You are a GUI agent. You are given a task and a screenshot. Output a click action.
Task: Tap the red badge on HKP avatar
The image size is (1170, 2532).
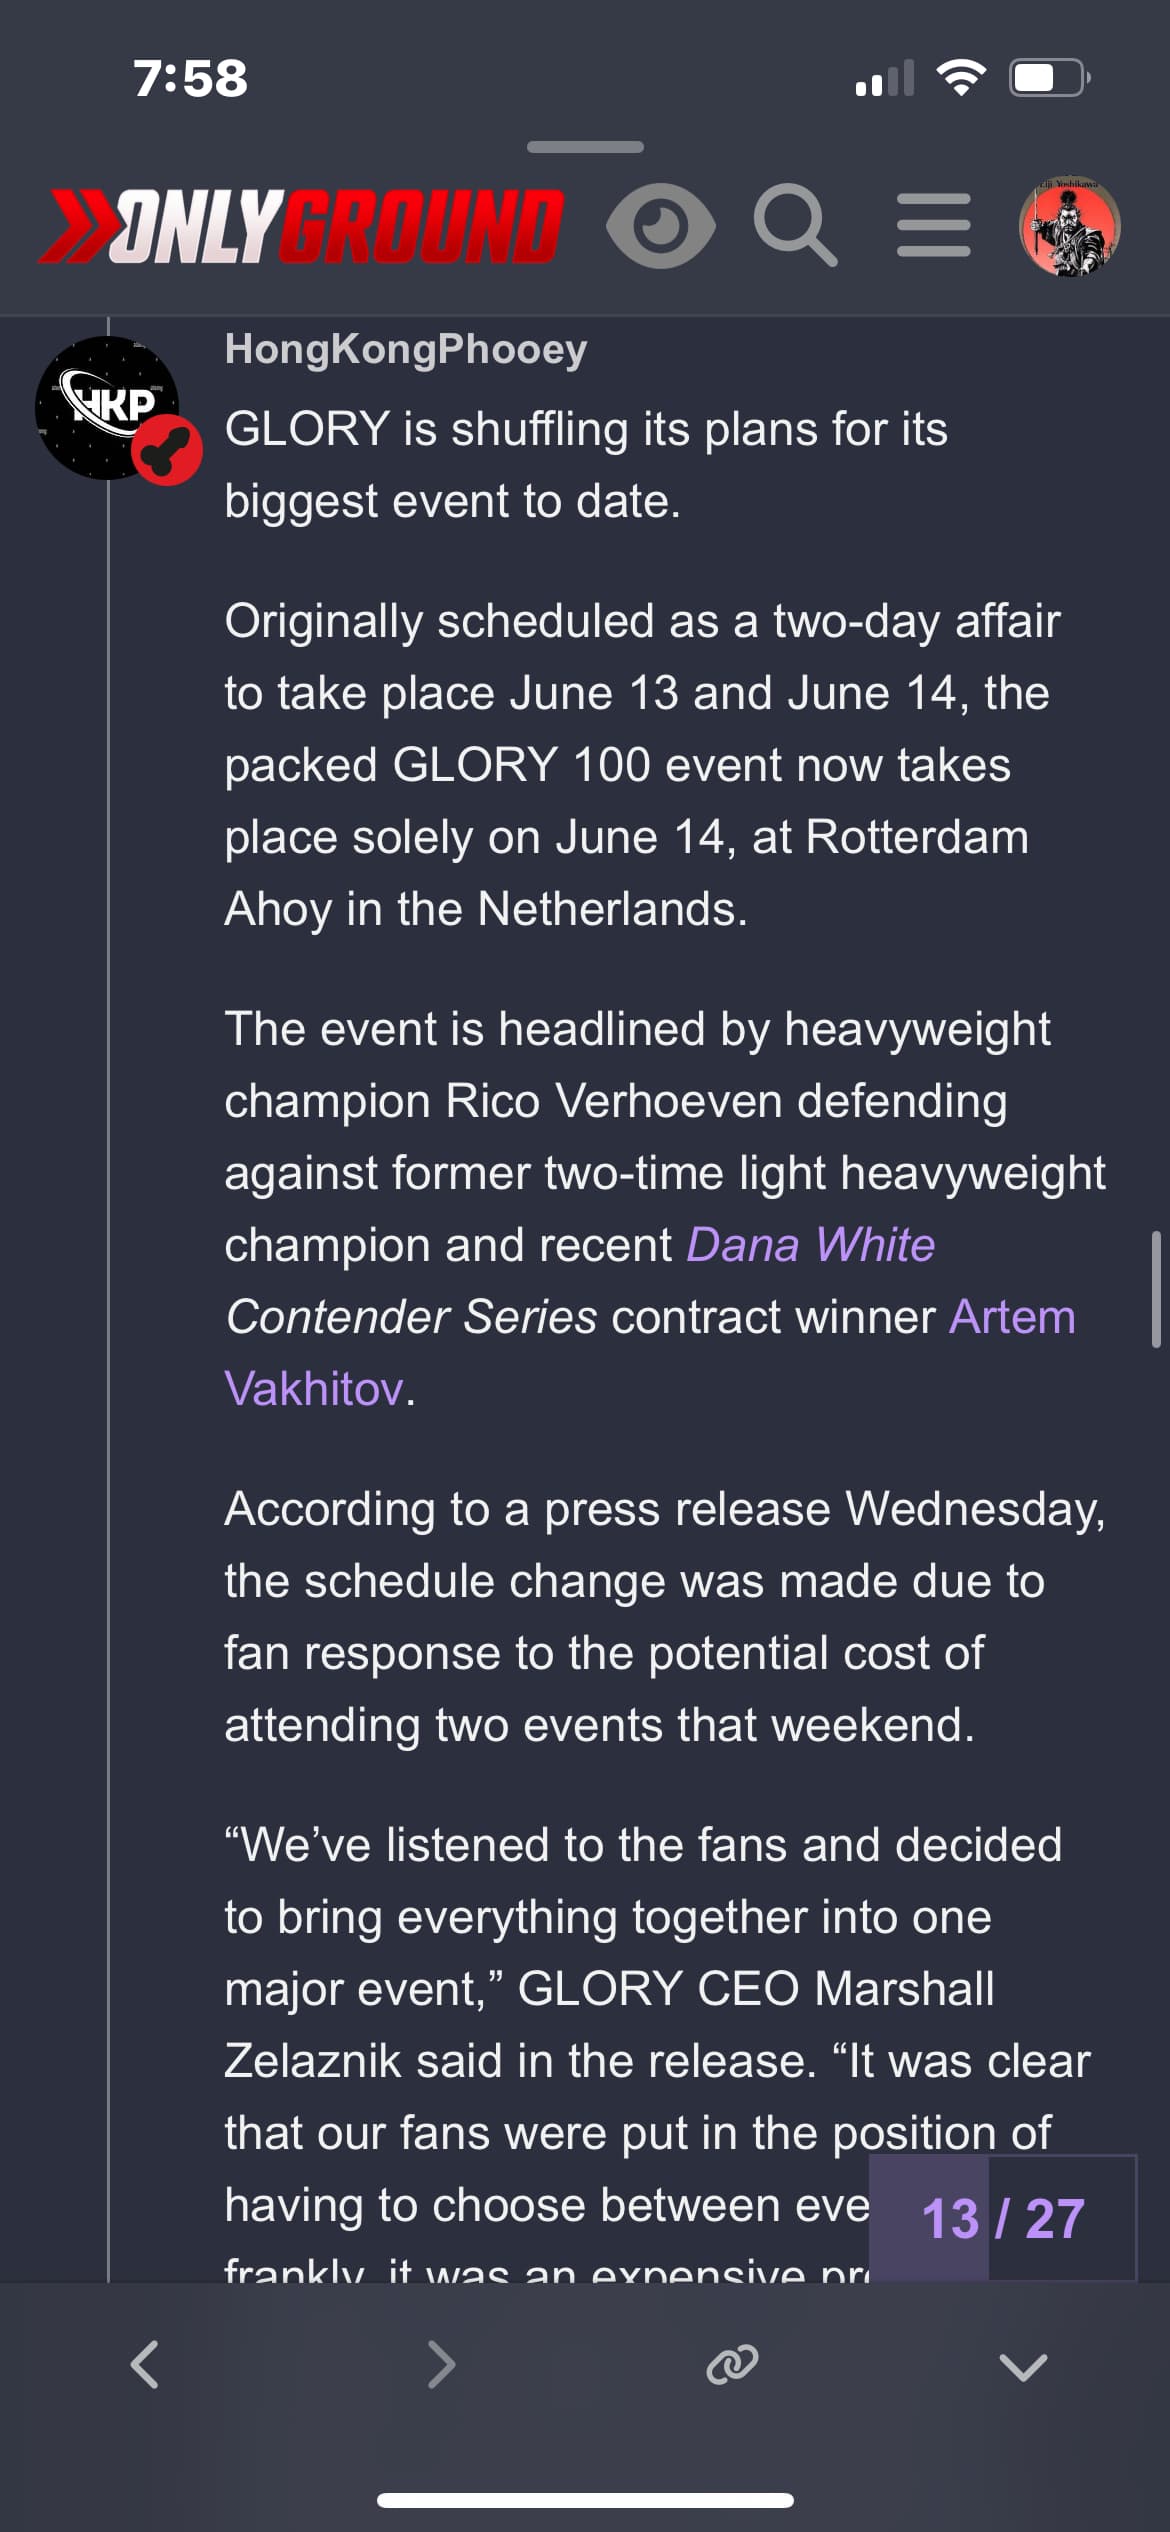[x=168, y=450]
